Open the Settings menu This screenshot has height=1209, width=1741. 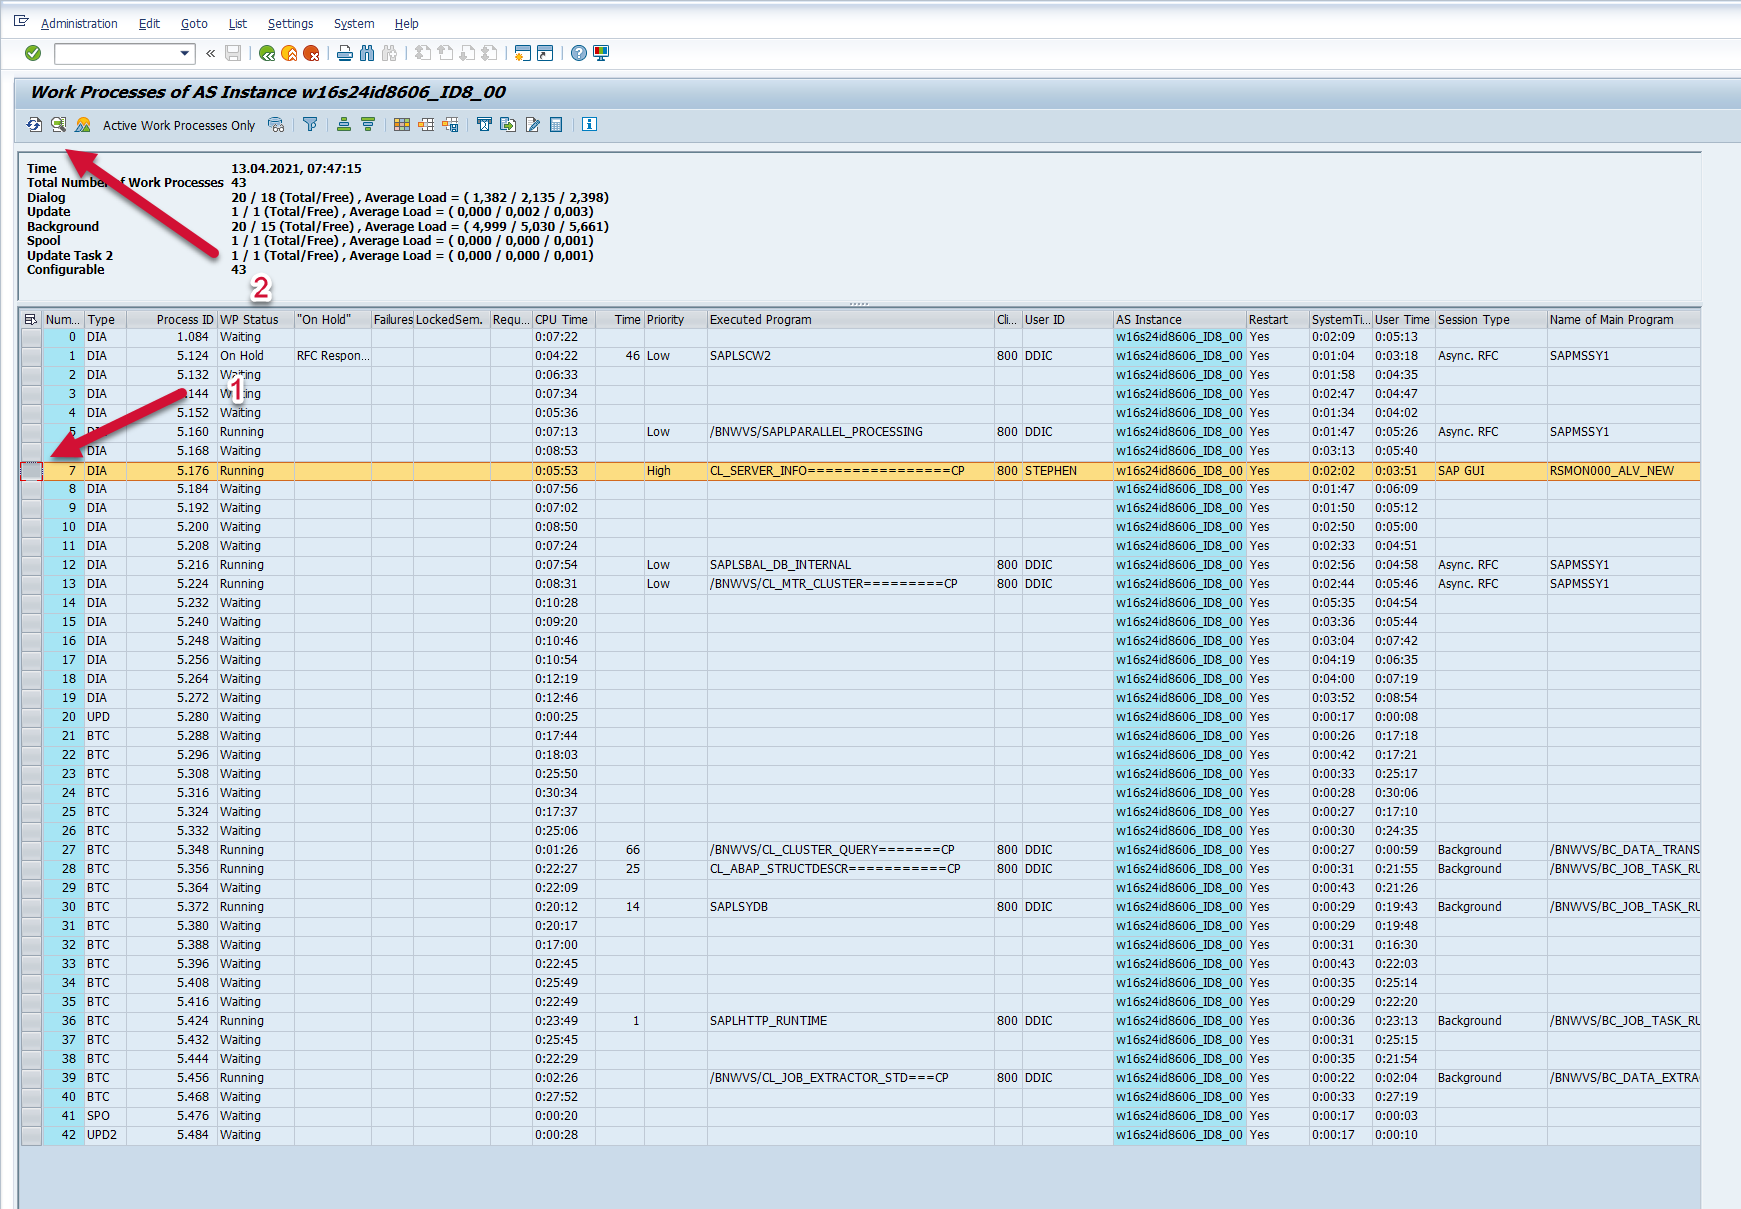[290, 23]
